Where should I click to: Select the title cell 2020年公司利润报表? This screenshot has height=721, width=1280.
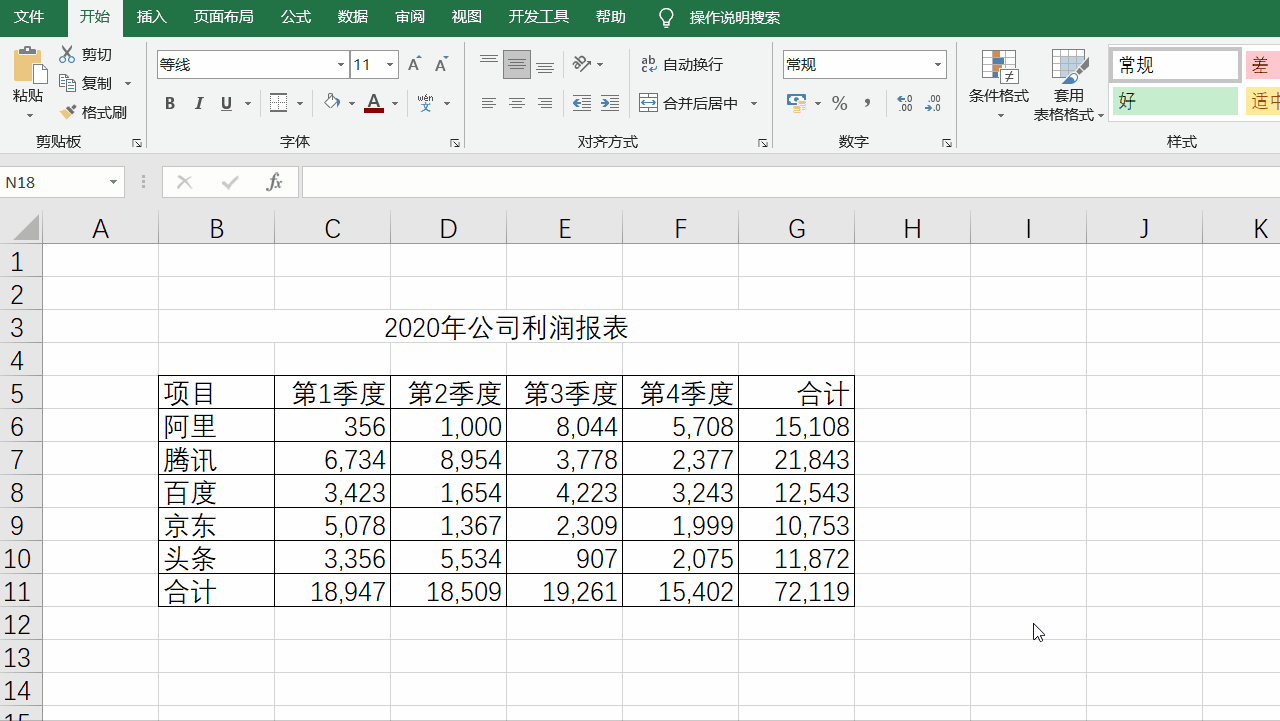506,327
